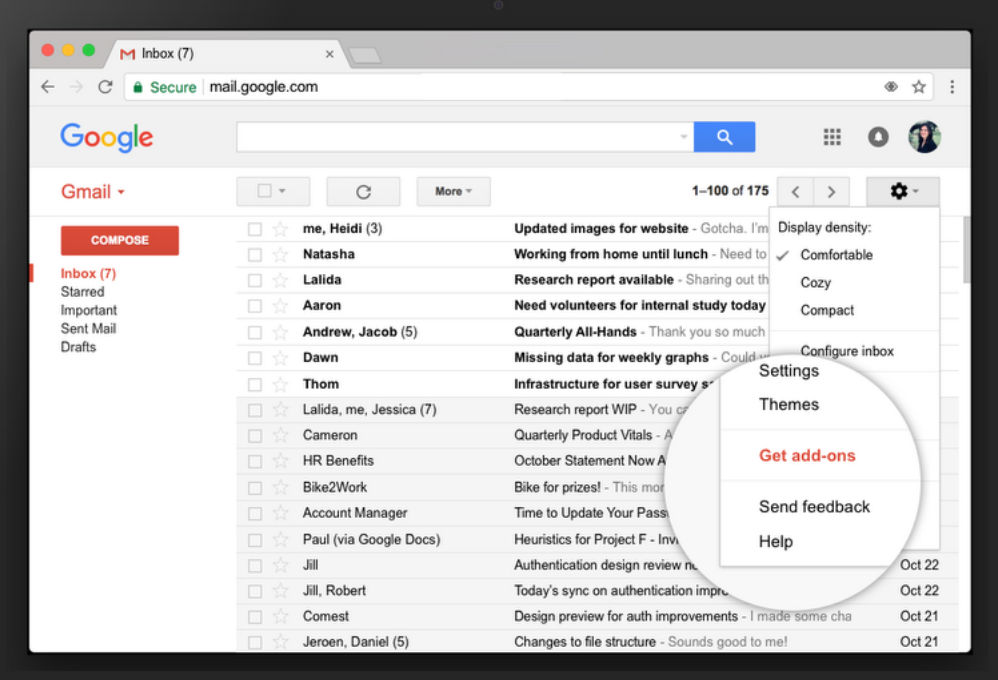Star the email from Thom

[280, 385]
